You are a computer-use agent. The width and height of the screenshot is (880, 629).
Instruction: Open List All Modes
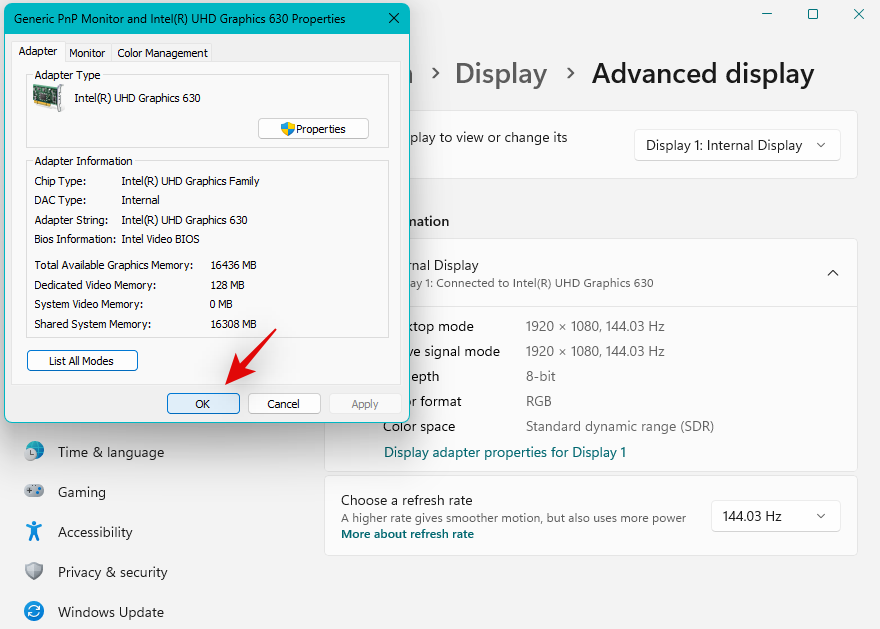(82, 360)
